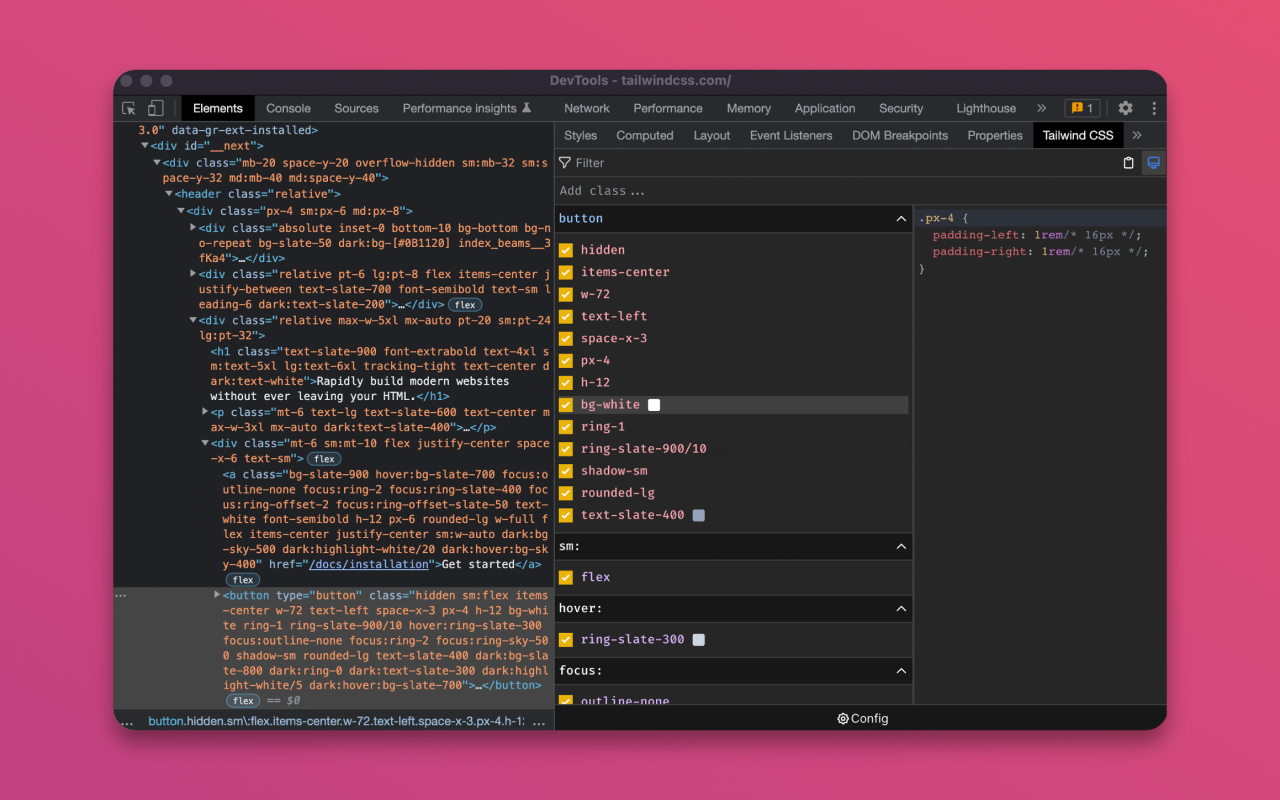Viewport: 1280px width, 800px height.
Task: Collapse the sm: section
Action: click(x=901, y=546)
